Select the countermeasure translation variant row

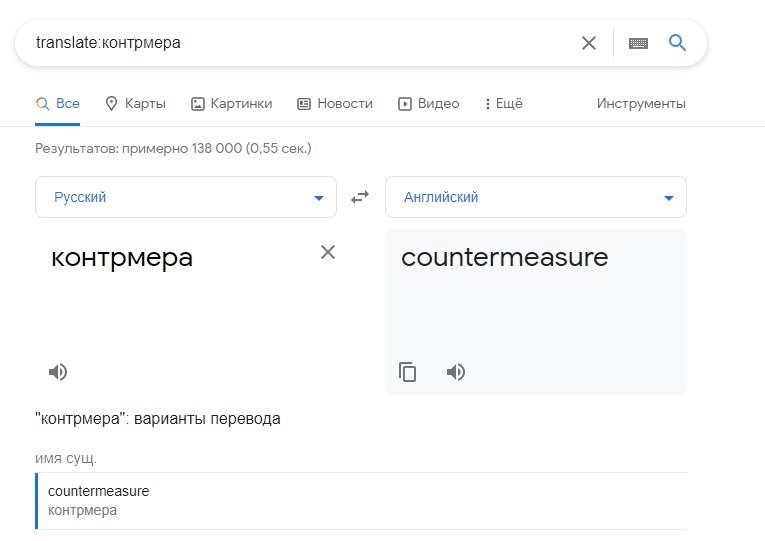coord(361,501)
